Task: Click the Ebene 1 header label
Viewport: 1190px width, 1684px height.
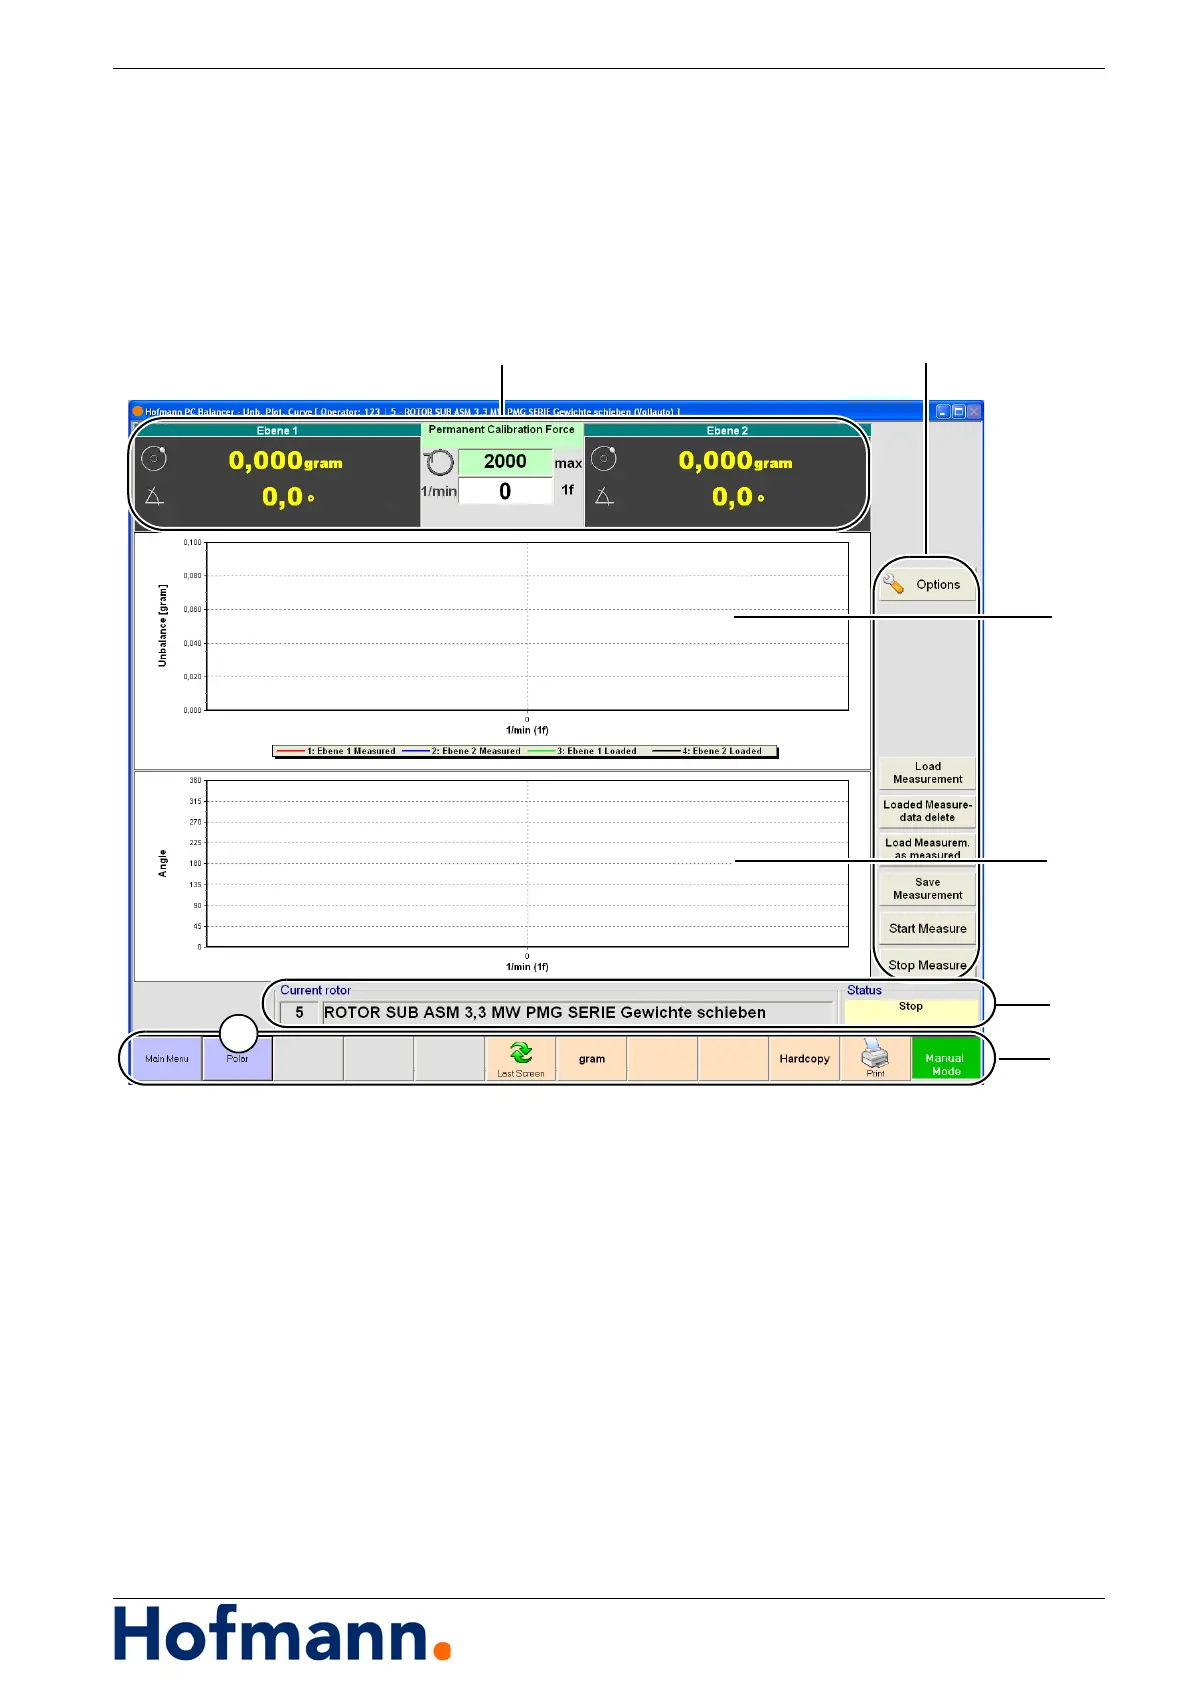Action: (x=277, y=430)
